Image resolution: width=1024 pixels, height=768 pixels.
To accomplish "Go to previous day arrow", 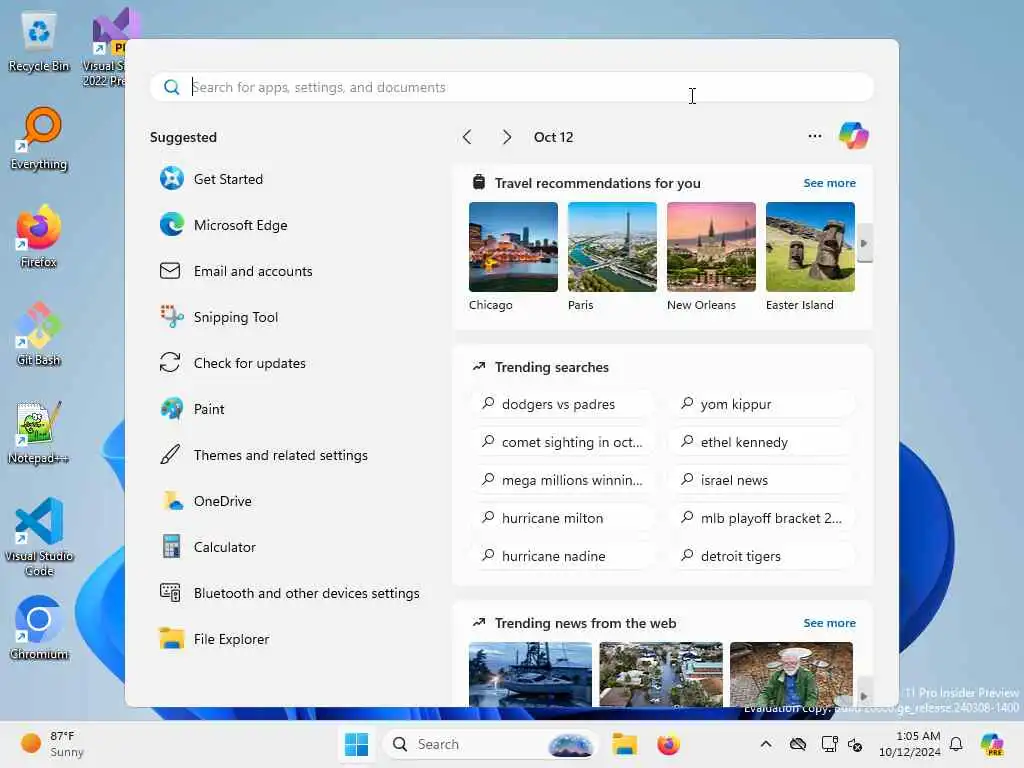I will [x=467, y=136].
